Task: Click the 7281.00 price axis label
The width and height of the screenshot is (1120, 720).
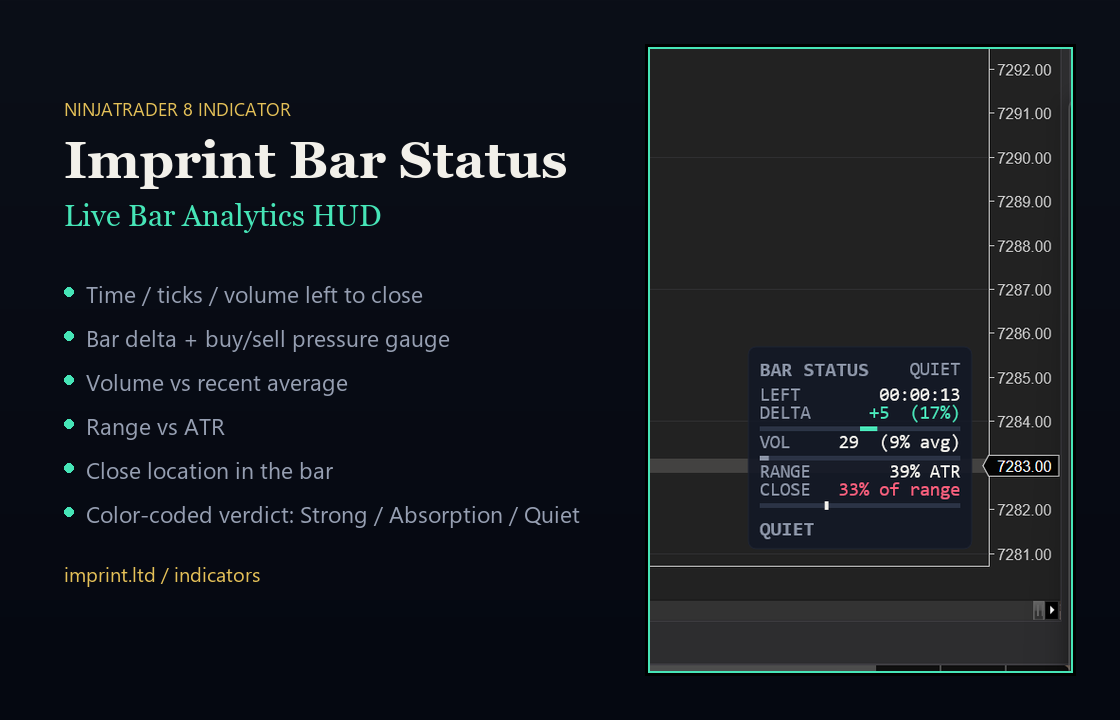Action: [1024, 554]
